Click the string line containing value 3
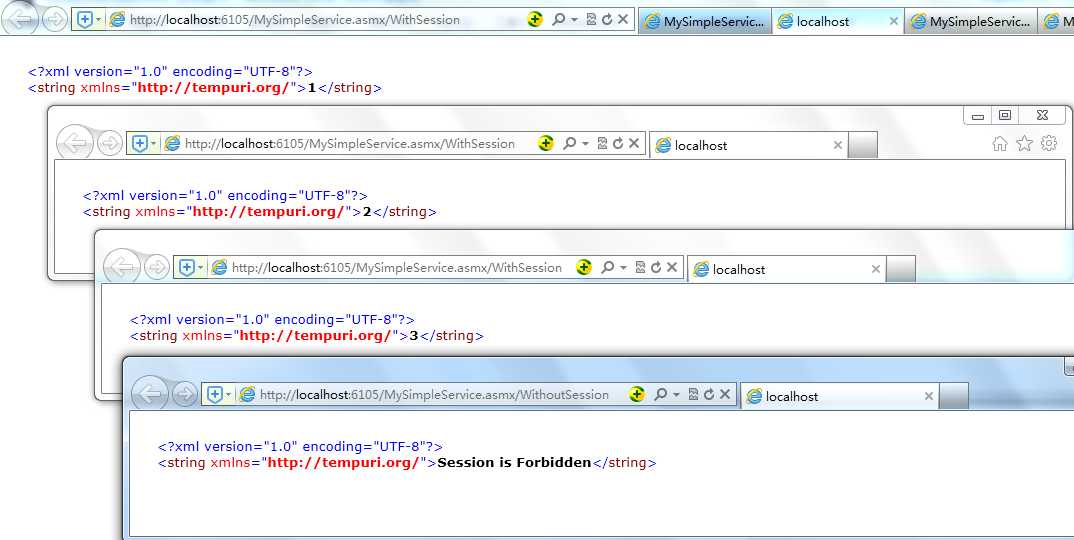The image size is (1074, 540). coord(307,336)
